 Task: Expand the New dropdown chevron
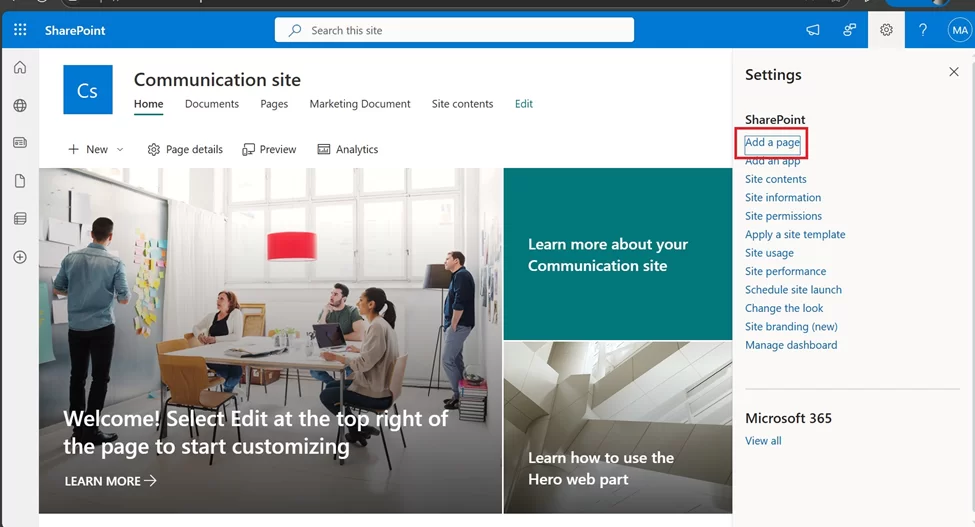[x=120, y=150]
